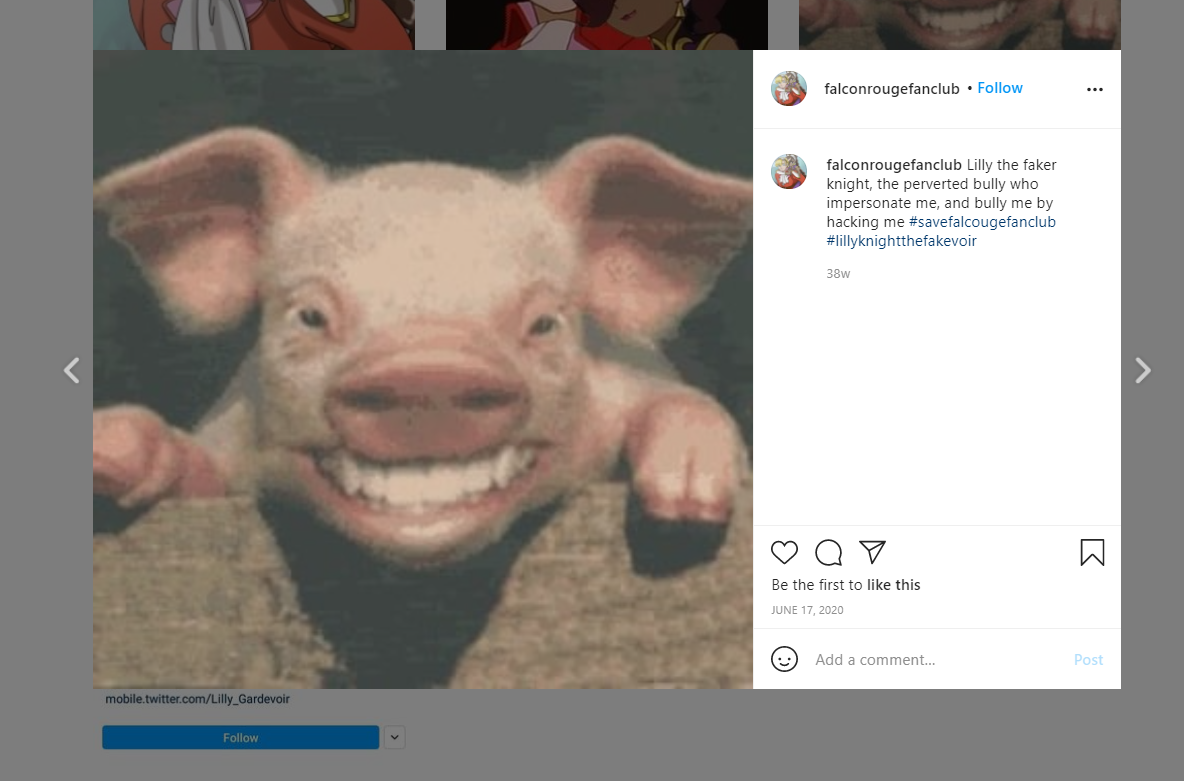Screen dimensions: 1184x781
Task: Open falconrougefanclub username in the caption
Action: [x=894, y=165]
